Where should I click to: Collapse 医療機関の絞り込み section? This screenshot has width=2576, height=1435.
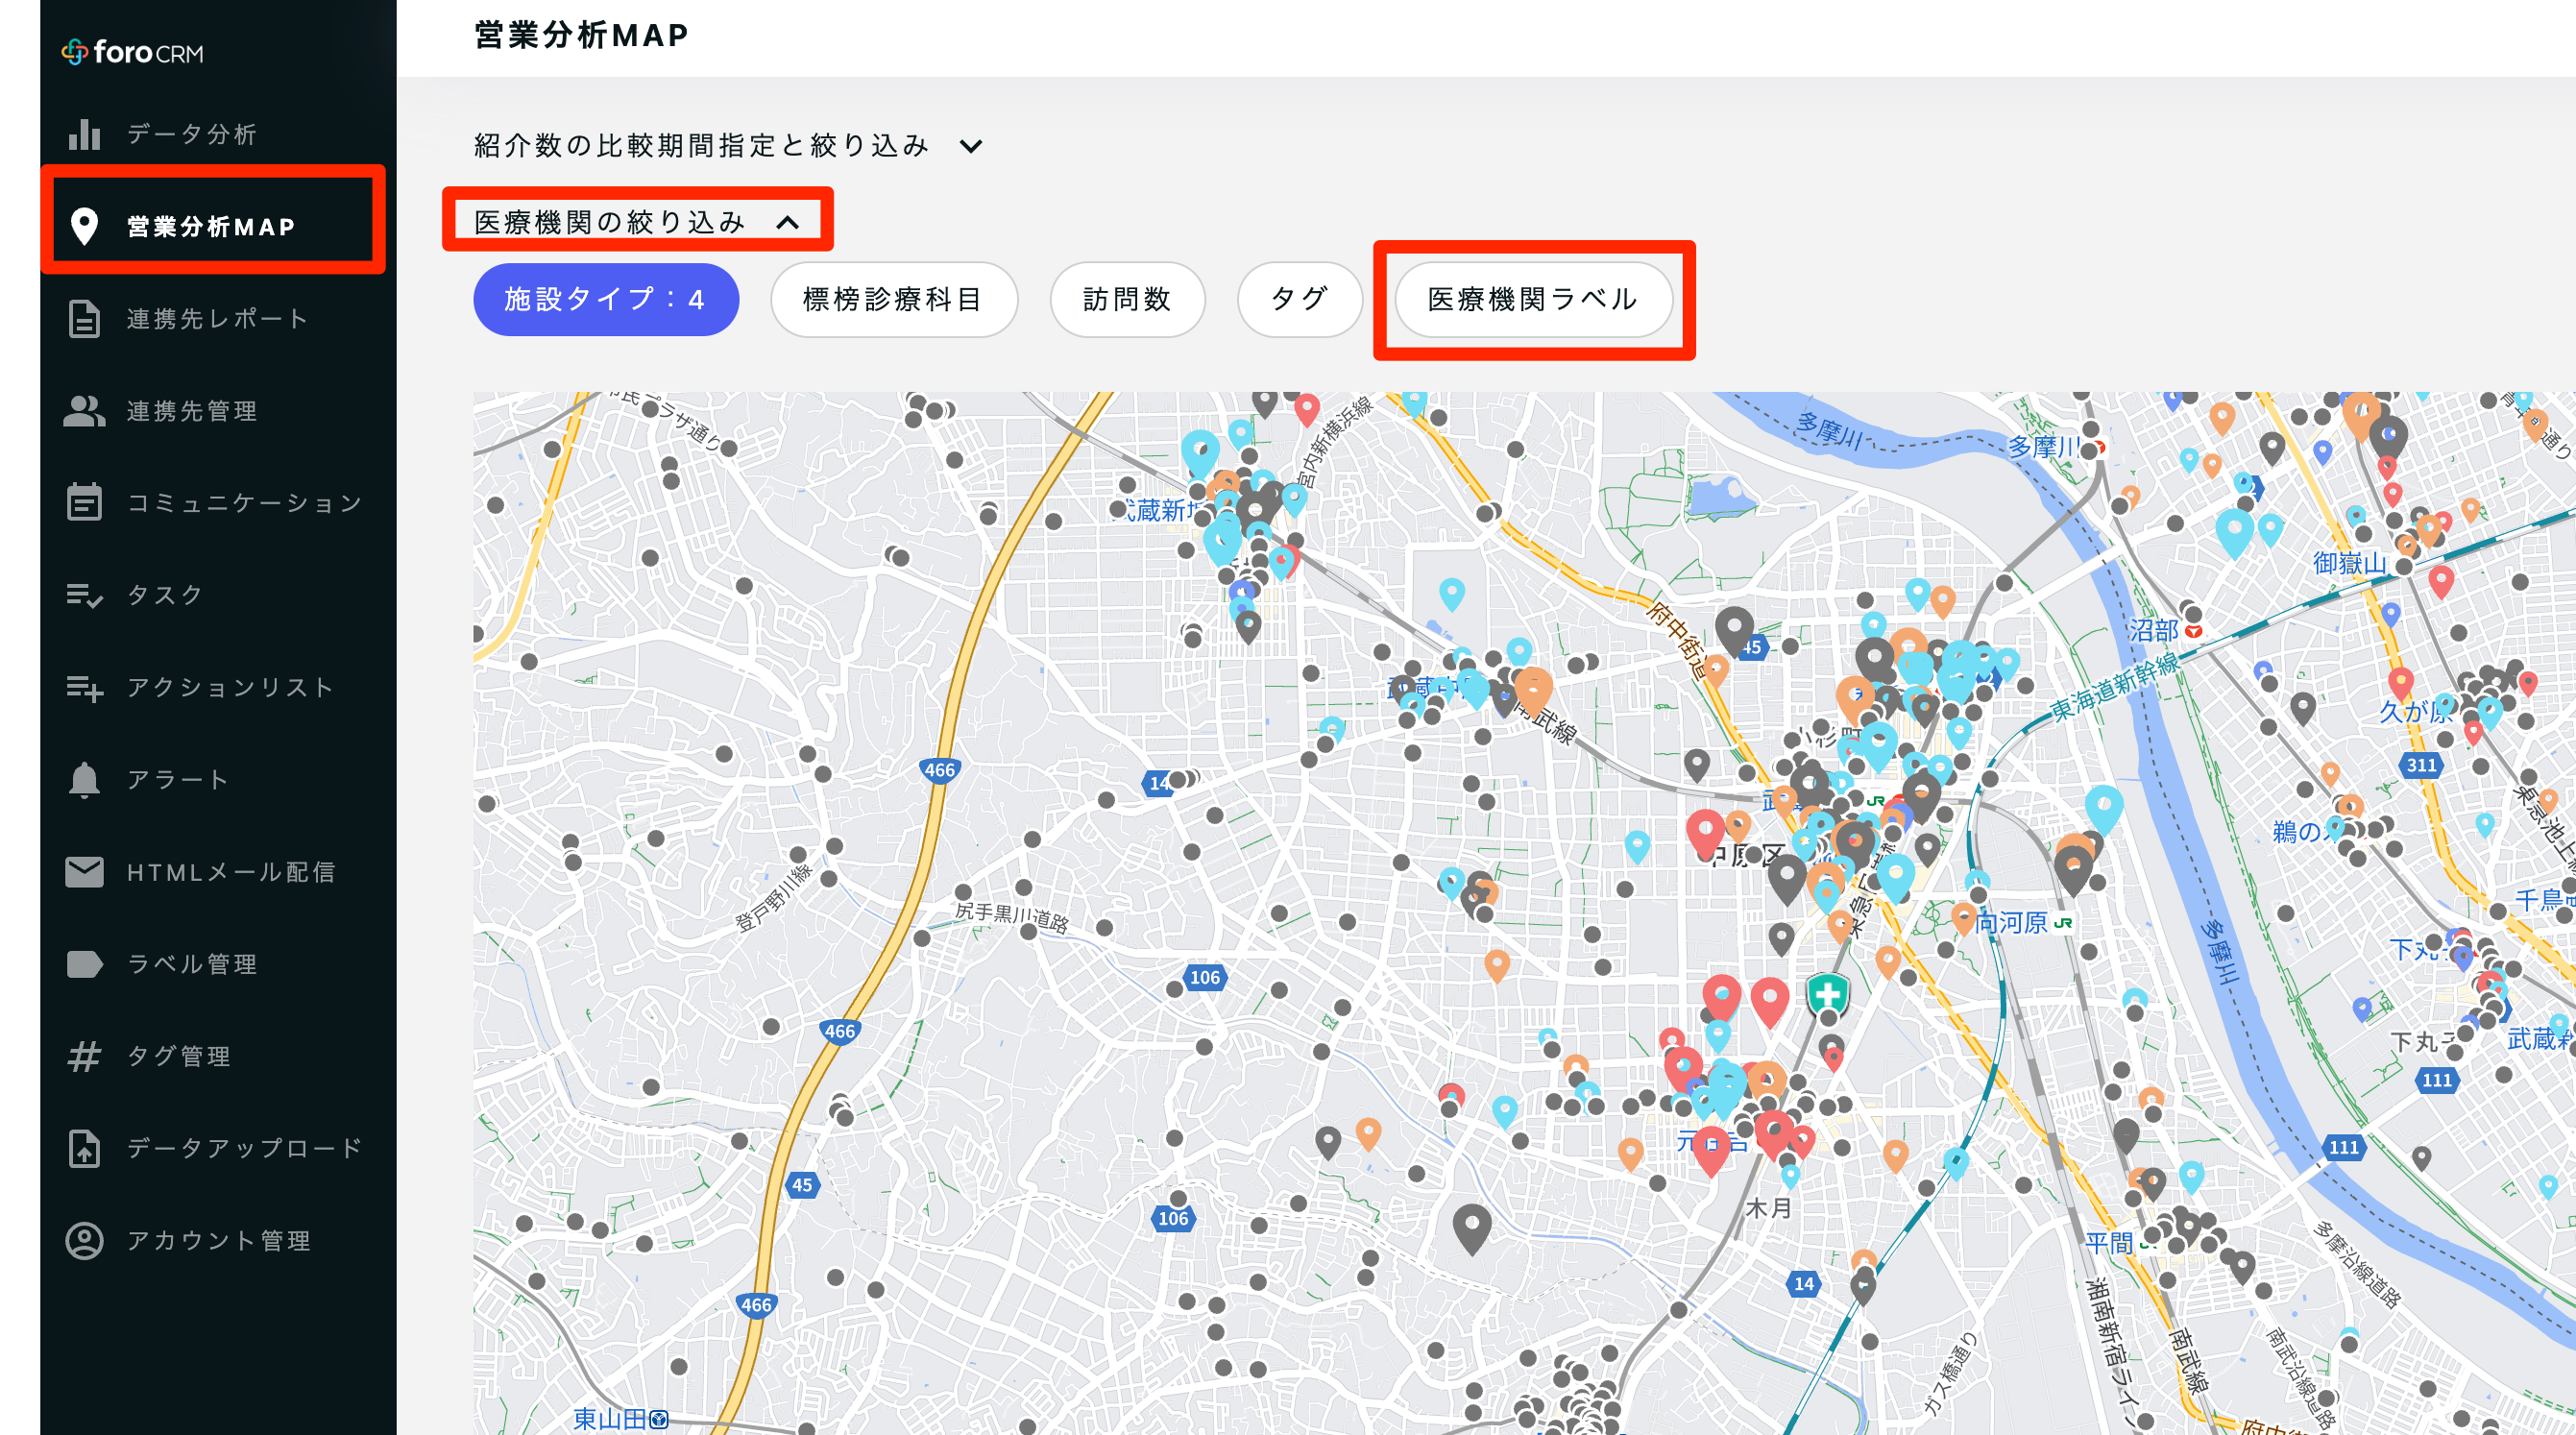tap(638, 221)
